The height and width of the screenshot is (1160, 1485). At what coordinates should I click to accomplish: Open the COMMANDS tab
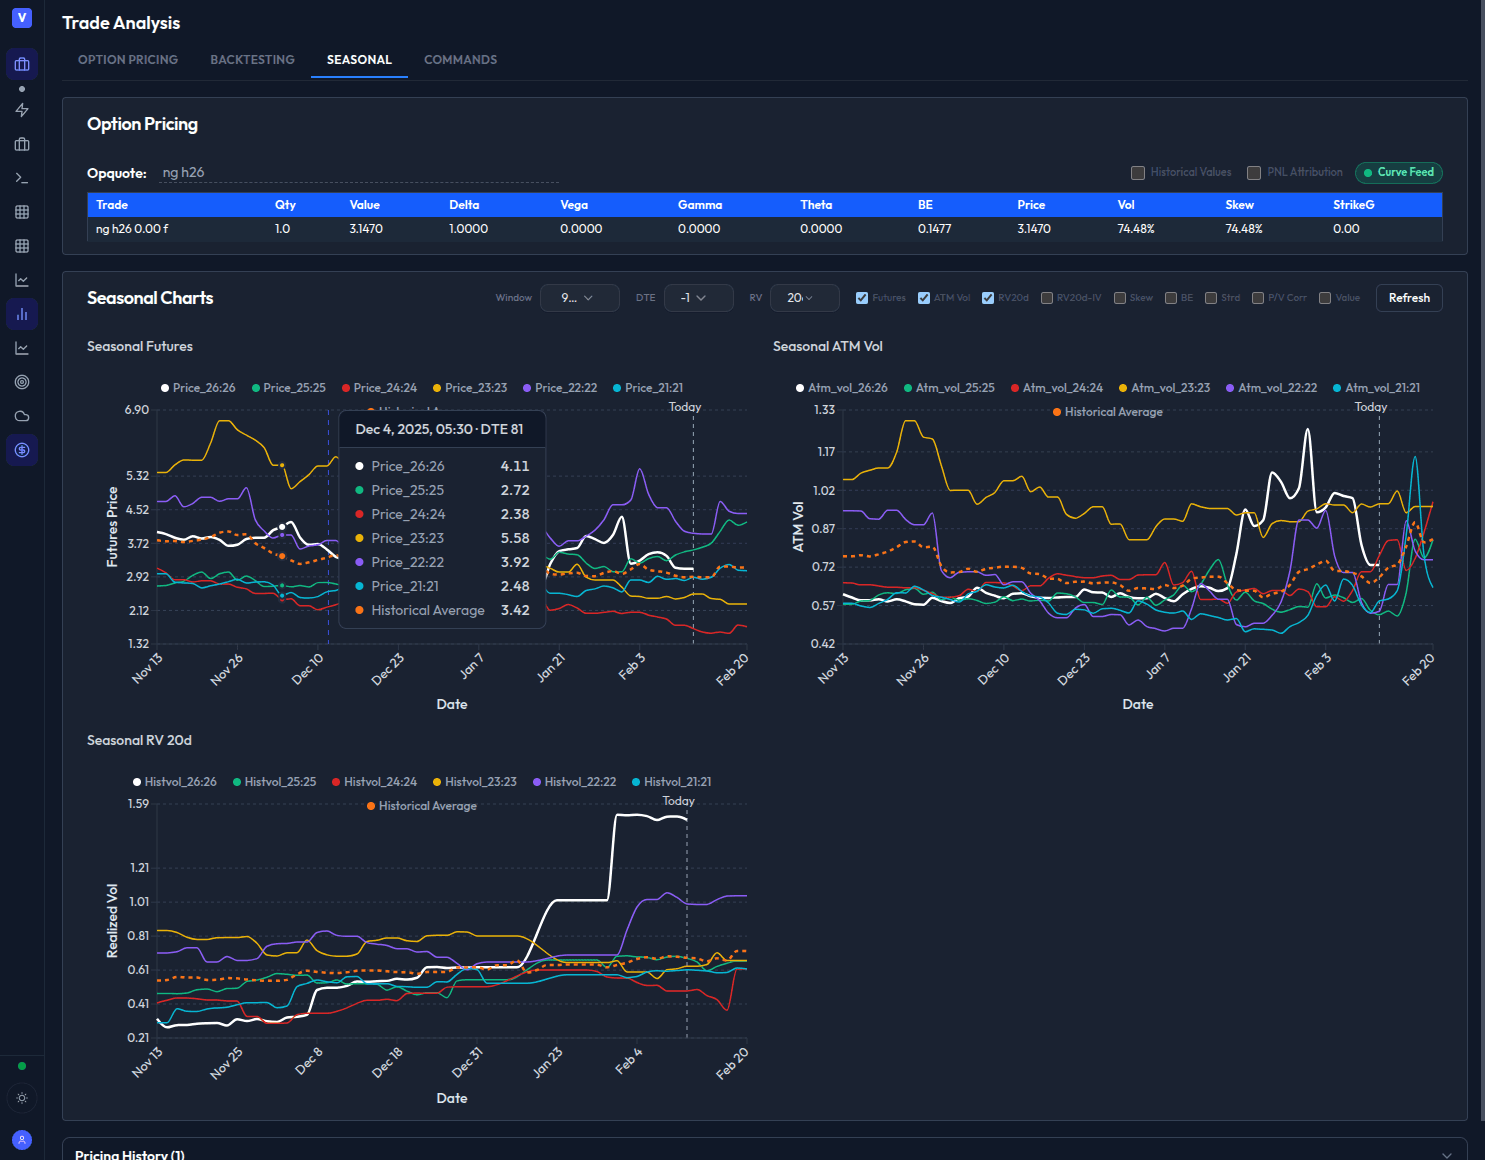point(460,59)
